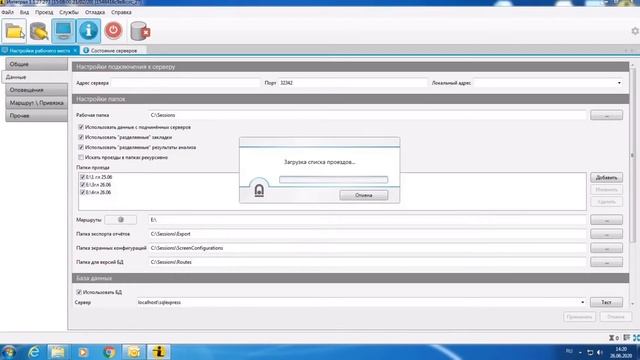Select the Оповещения settings section

tap(36, 90)
